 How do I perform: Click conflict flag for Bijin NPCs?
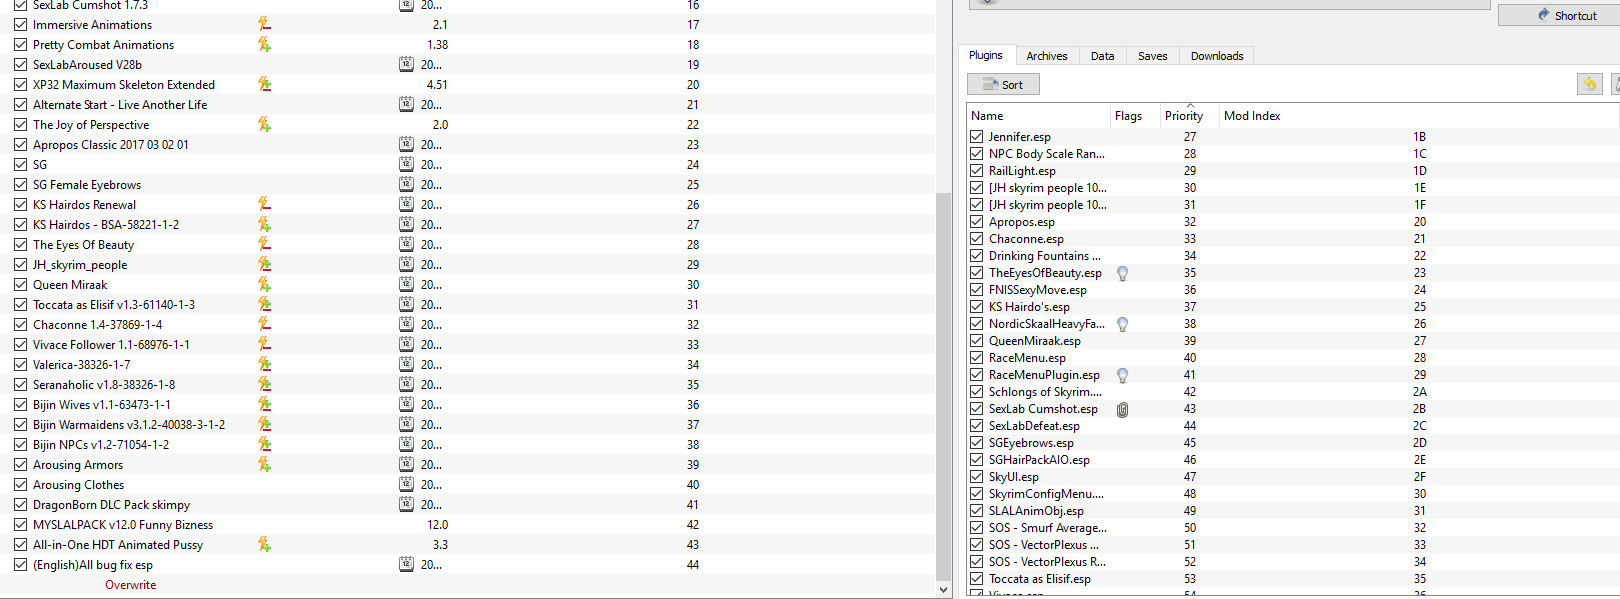tap(264, 444)
